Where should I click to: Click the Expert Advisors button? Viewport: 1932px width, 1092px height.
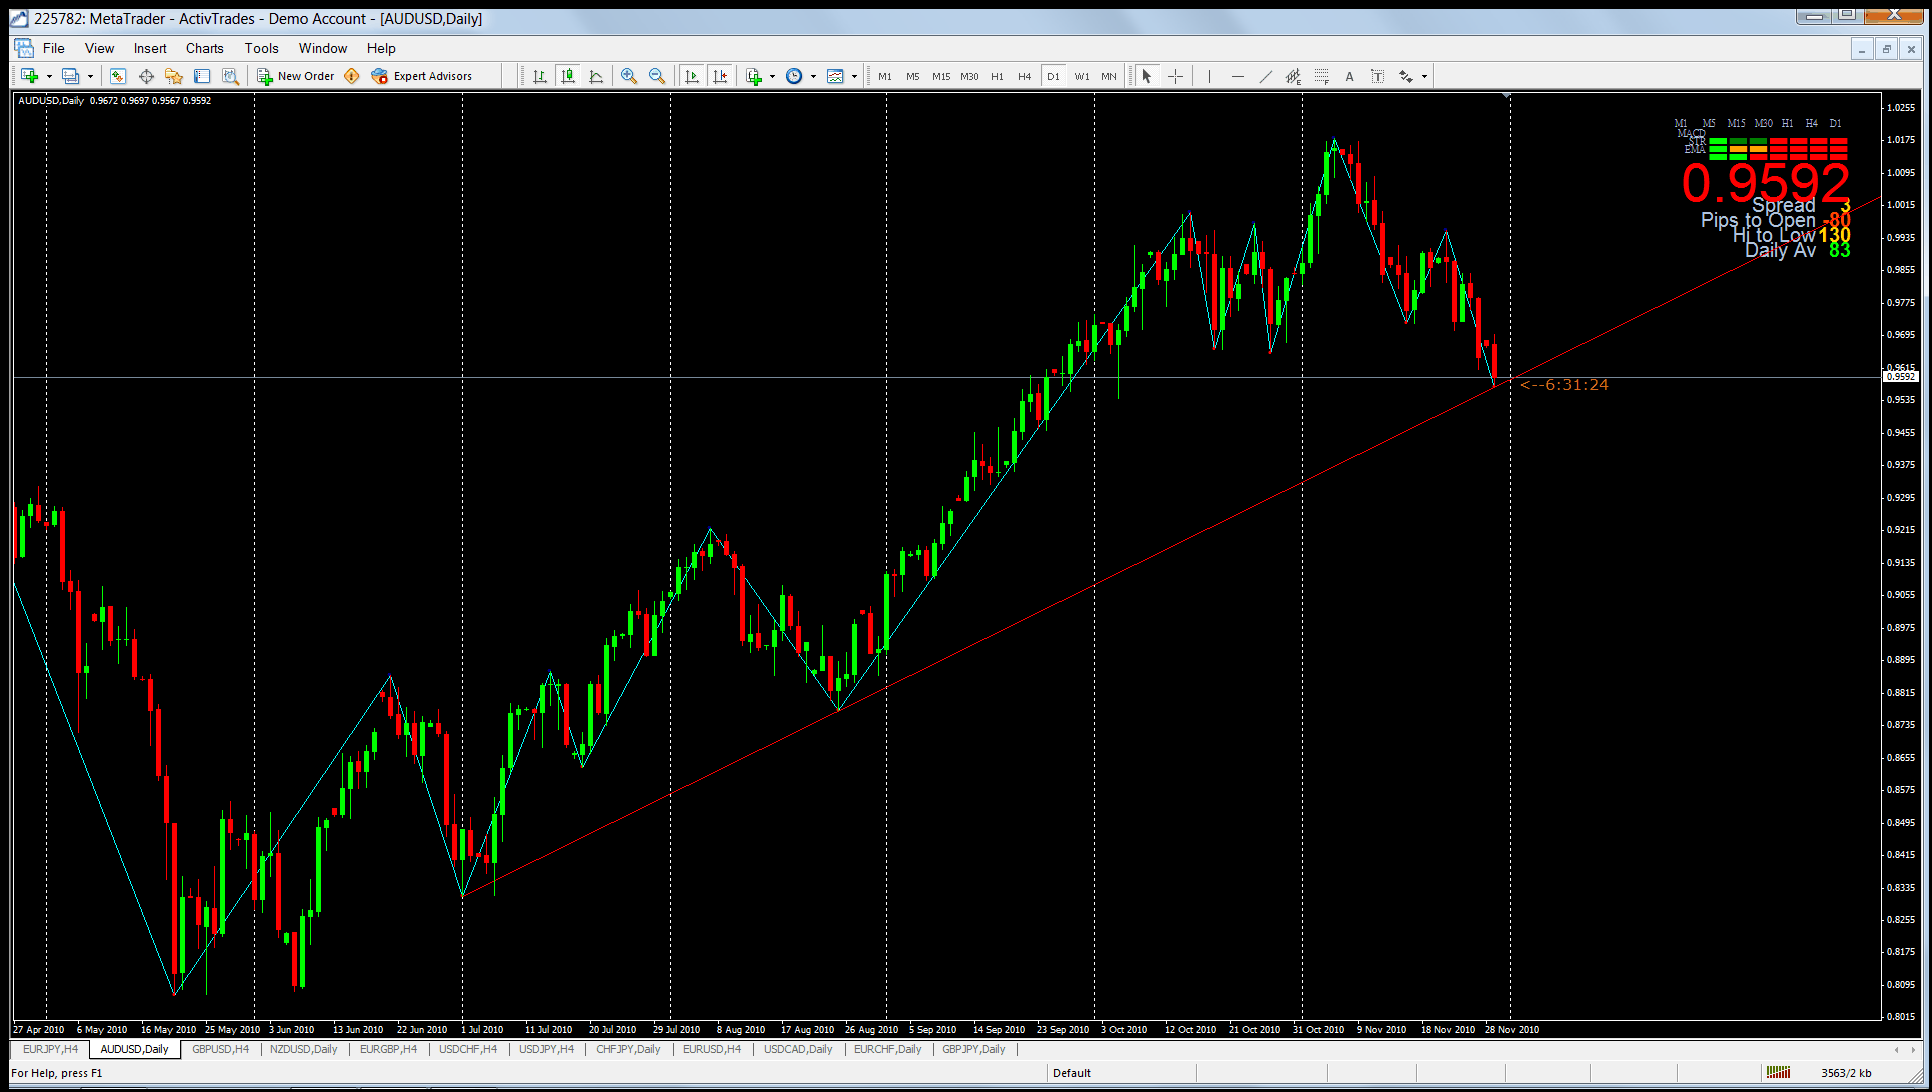tap(422, 76)
